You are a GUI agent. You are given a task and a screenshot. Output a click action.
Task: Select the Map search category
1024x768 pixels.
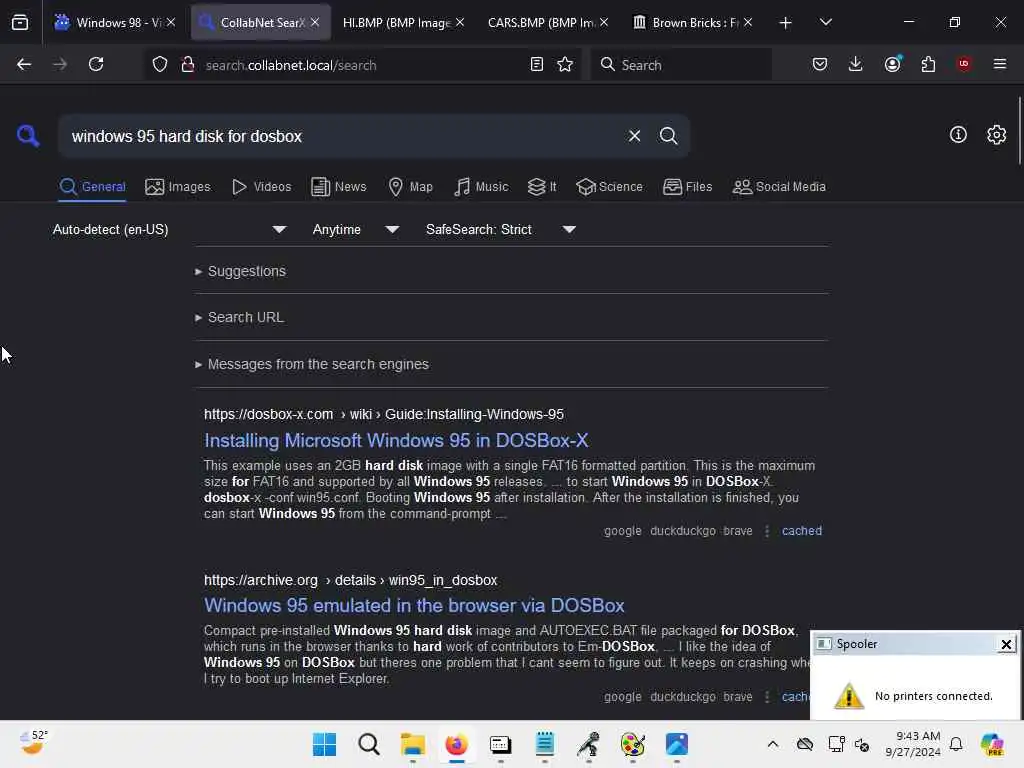410,187
